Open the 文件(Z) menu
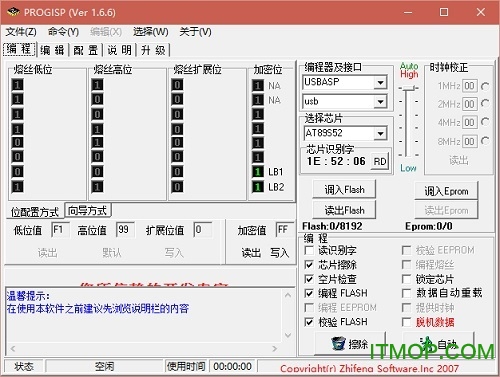This screenshot has width=500, height=377. (21, 32)
